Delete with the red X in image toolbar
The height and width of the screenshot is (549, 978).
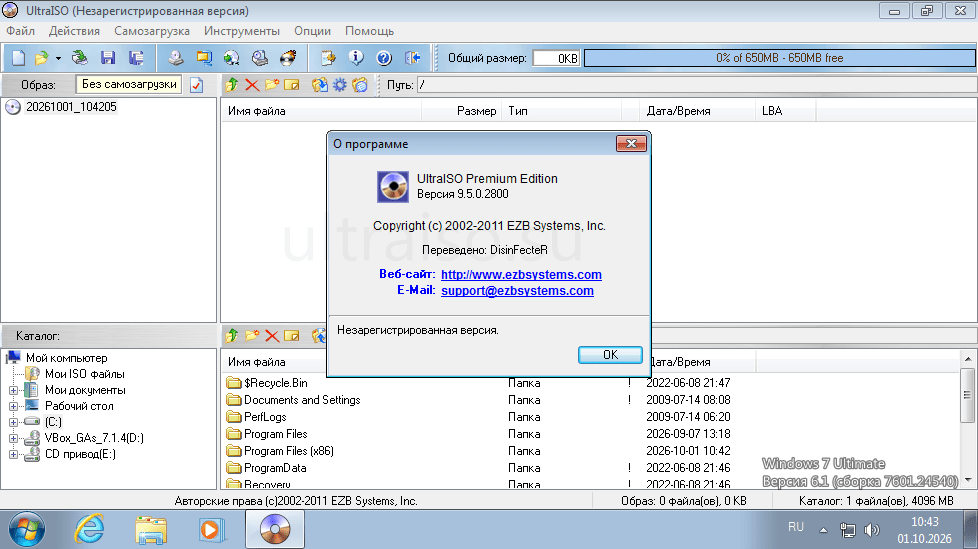click(252, 85)
